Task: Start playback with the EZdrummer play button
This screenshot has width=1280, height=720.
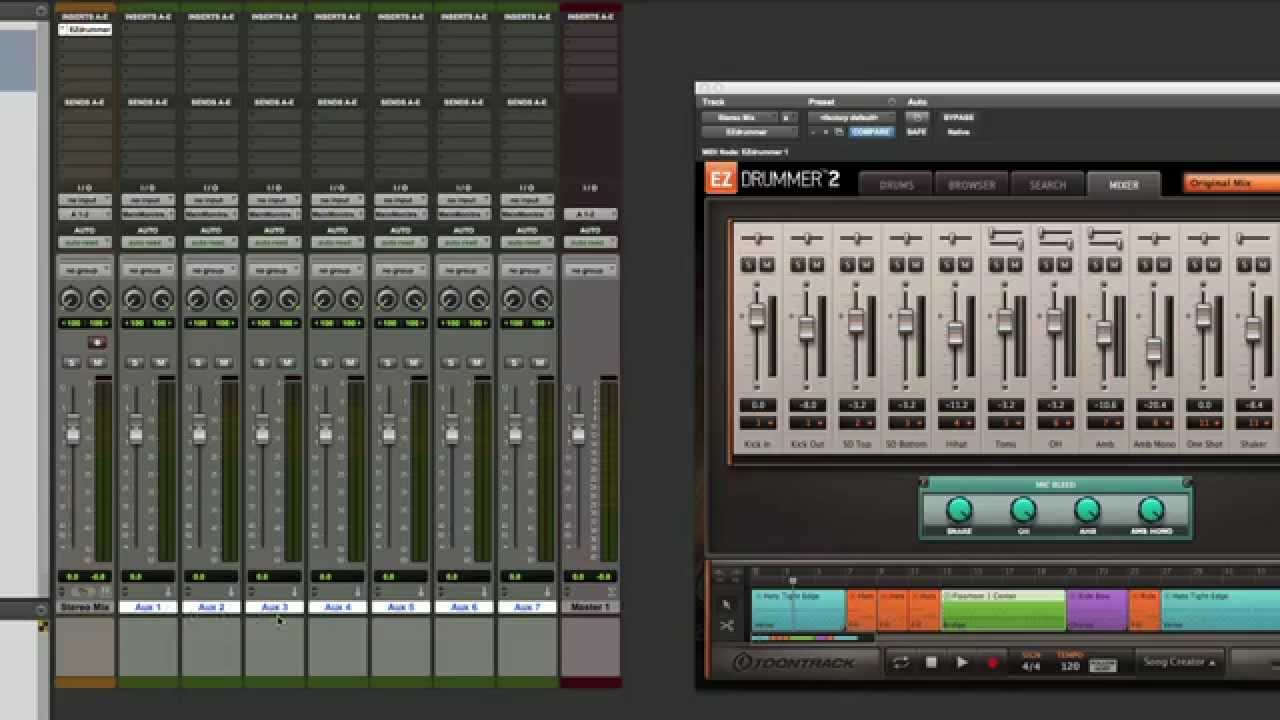Action: [x=962, y=662]
